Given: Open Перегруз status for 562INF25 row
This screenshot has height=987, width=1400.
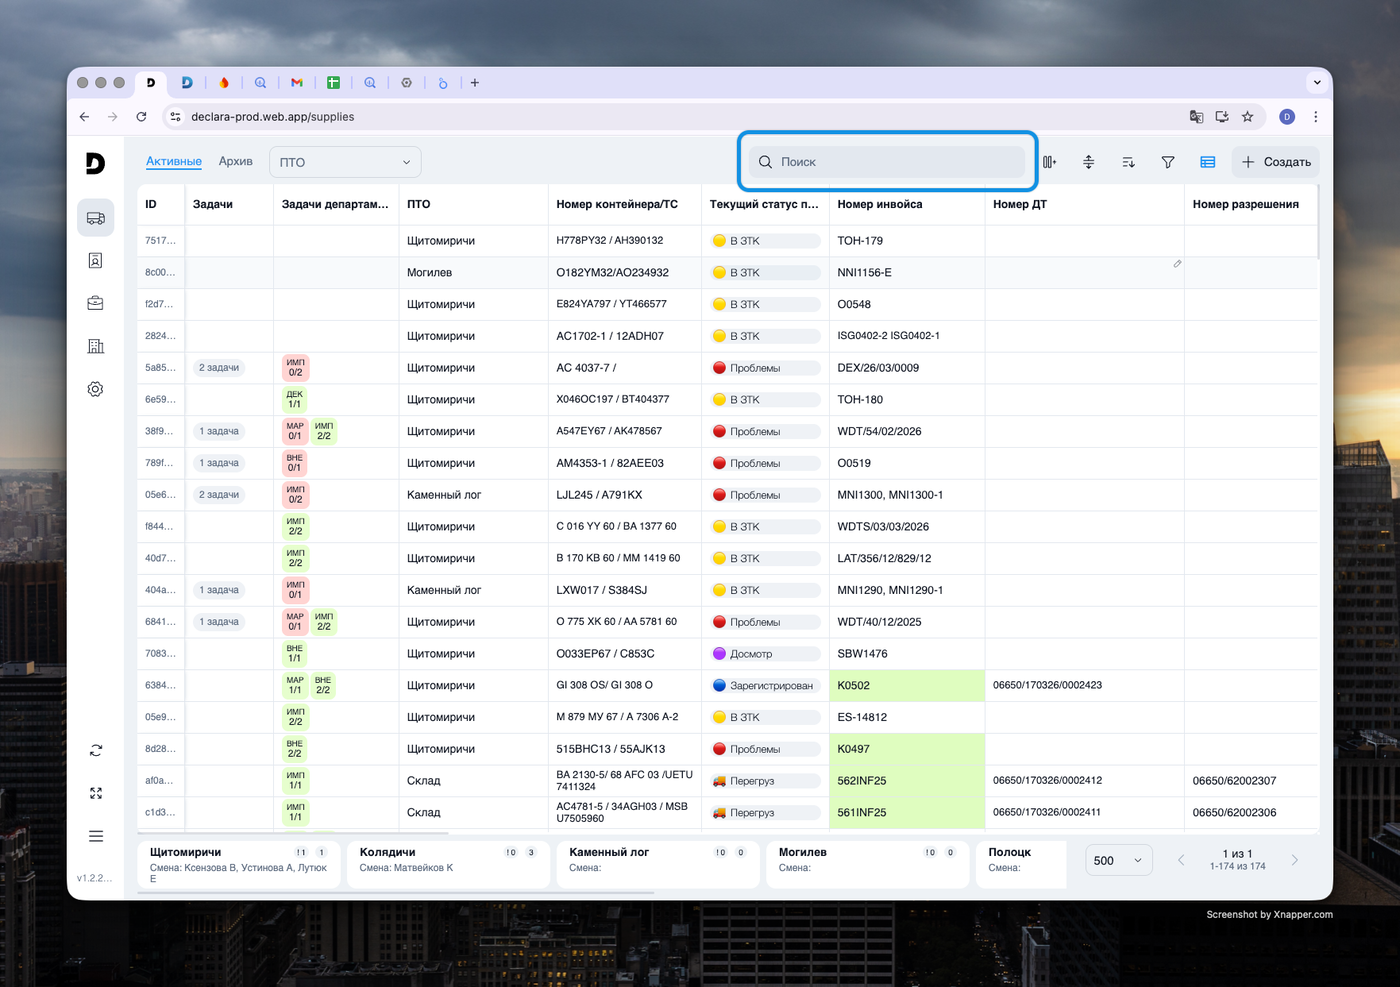Looking at the screenshot, I should tap(766, 781).
